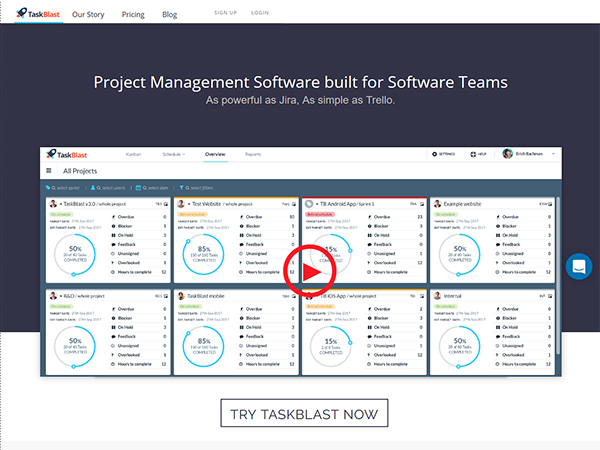The image size is (600, 450).
Task: Click the 50% progress ring on Example website card
Action: coord(460,254)
